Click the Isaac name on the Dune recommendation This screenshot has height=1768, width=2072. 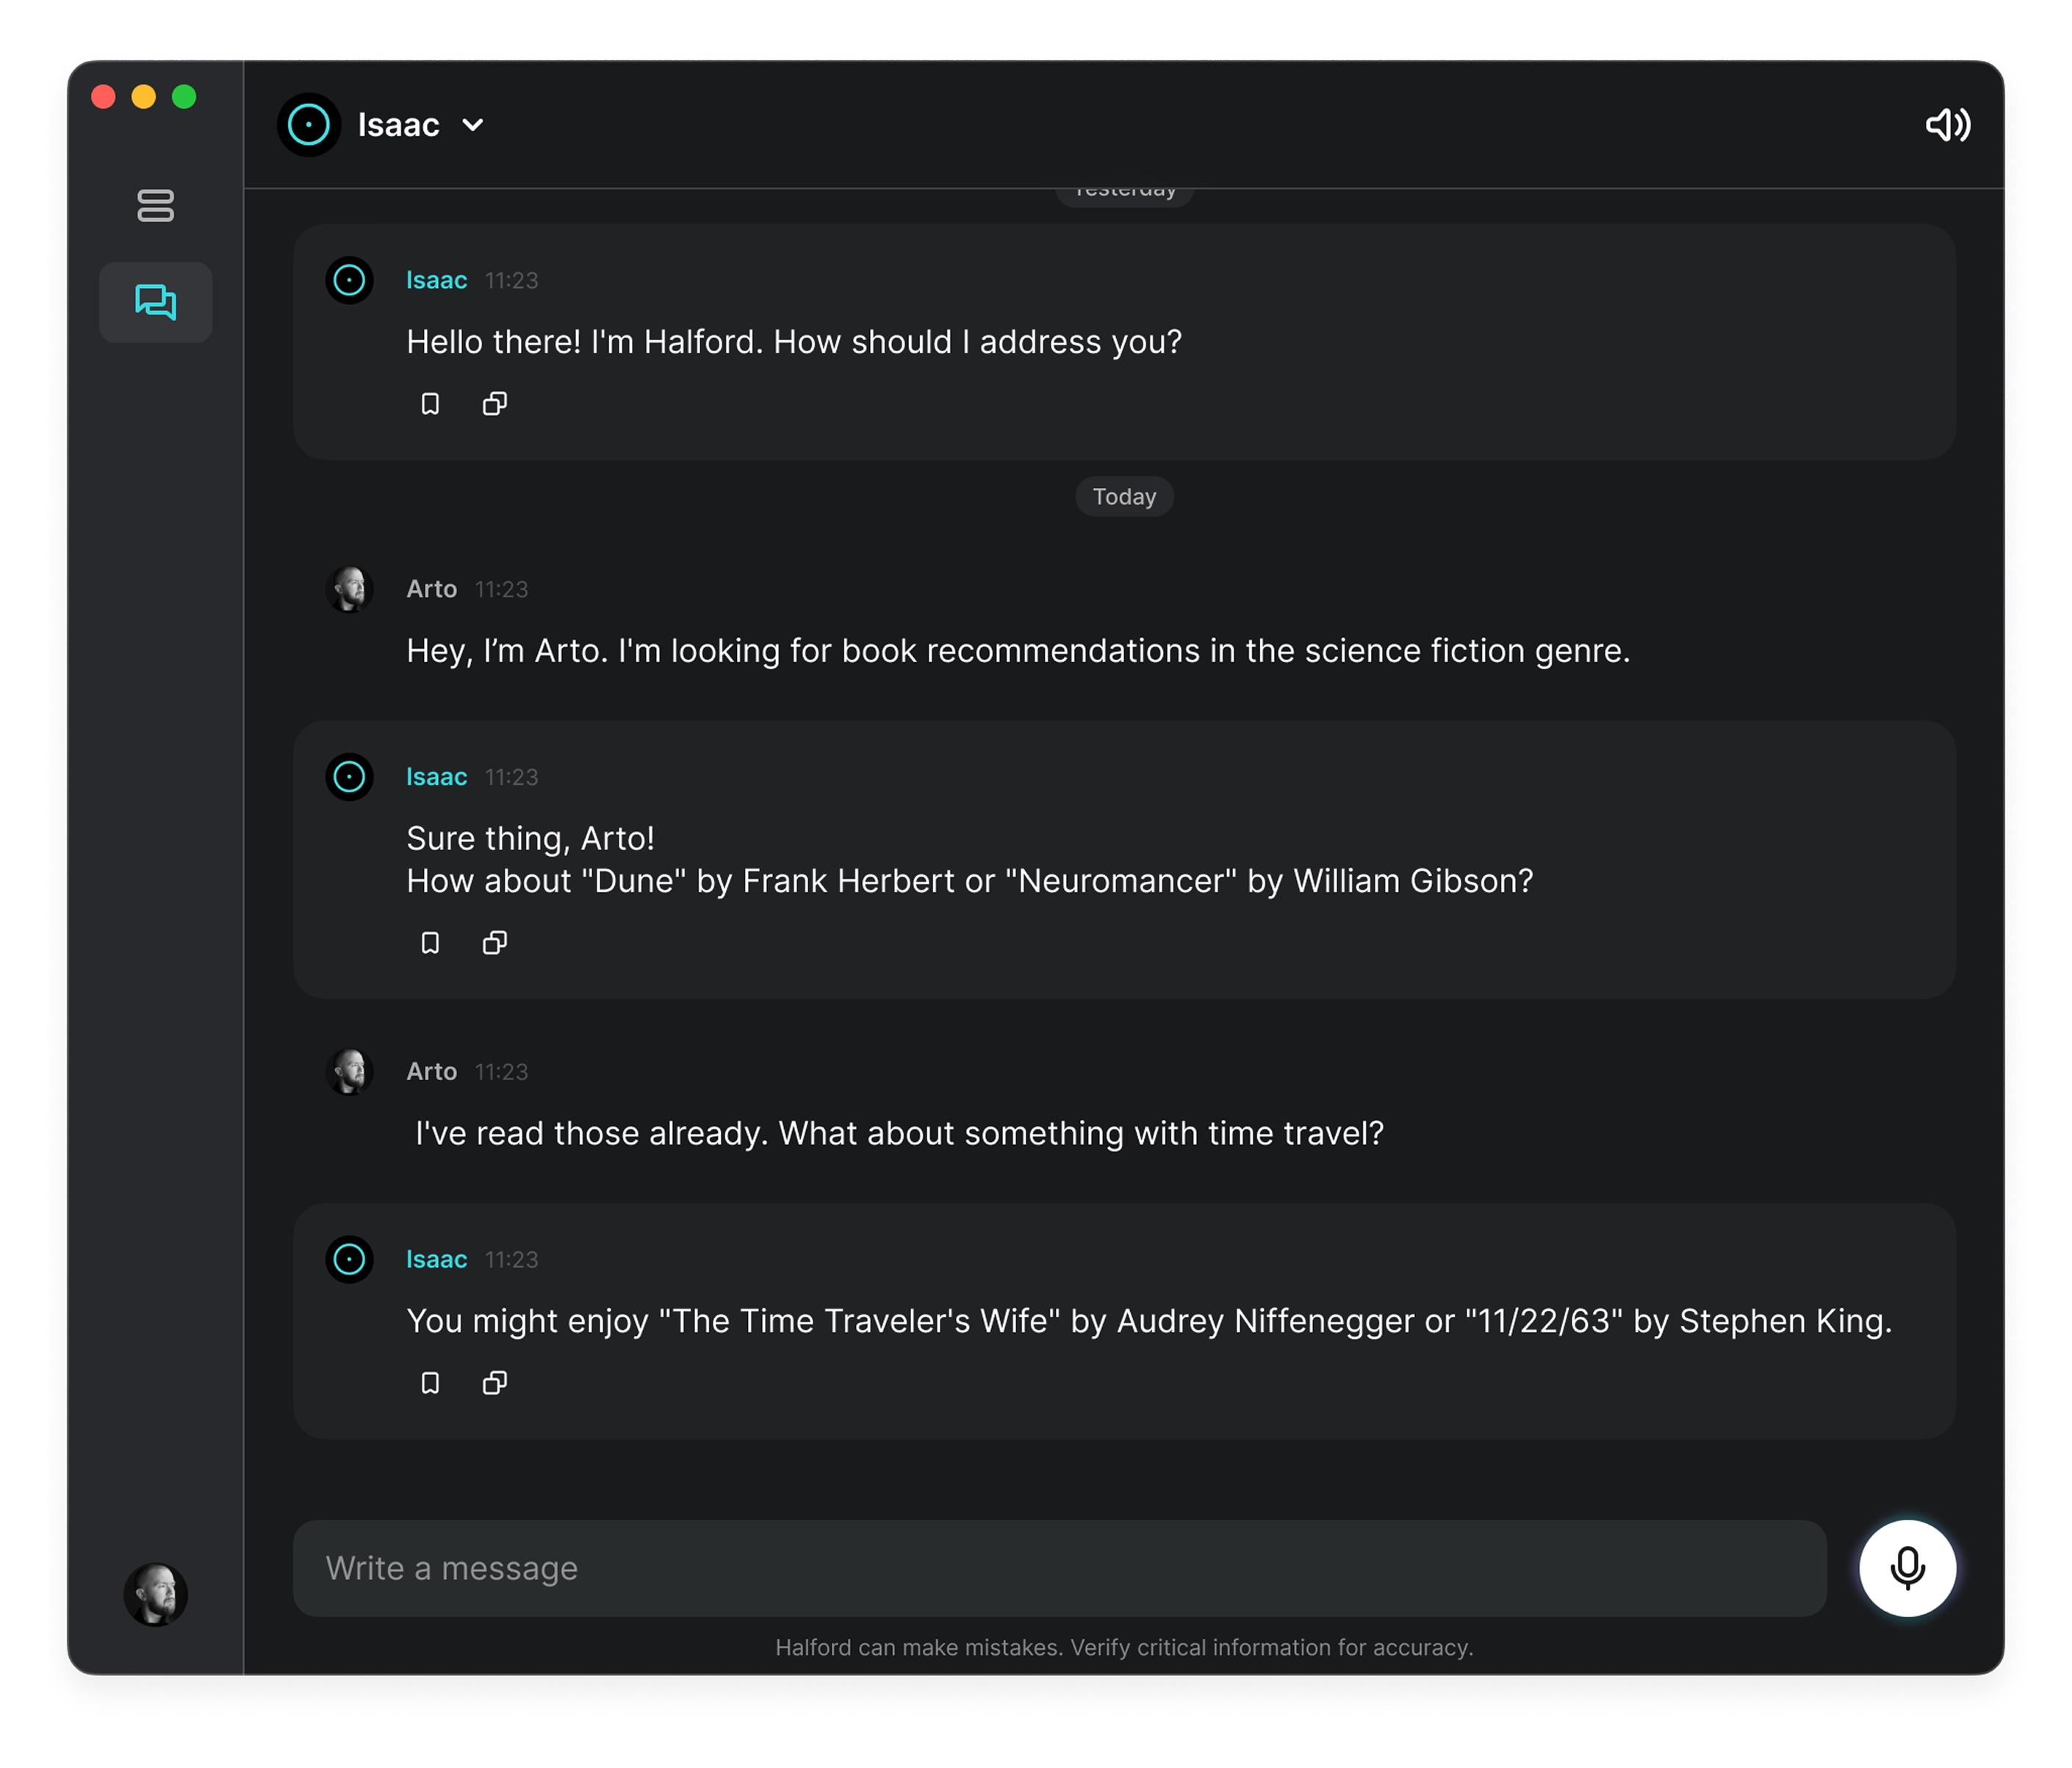coord(436,776)
